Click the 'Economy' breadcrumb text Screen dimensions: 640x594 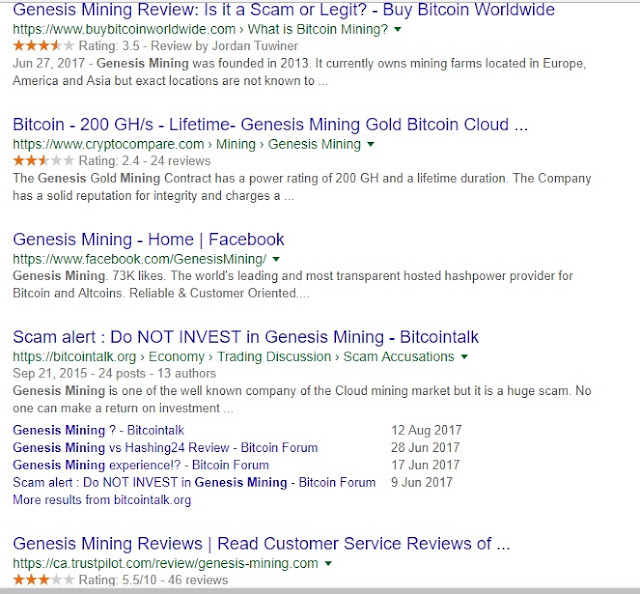coord(176,357)
